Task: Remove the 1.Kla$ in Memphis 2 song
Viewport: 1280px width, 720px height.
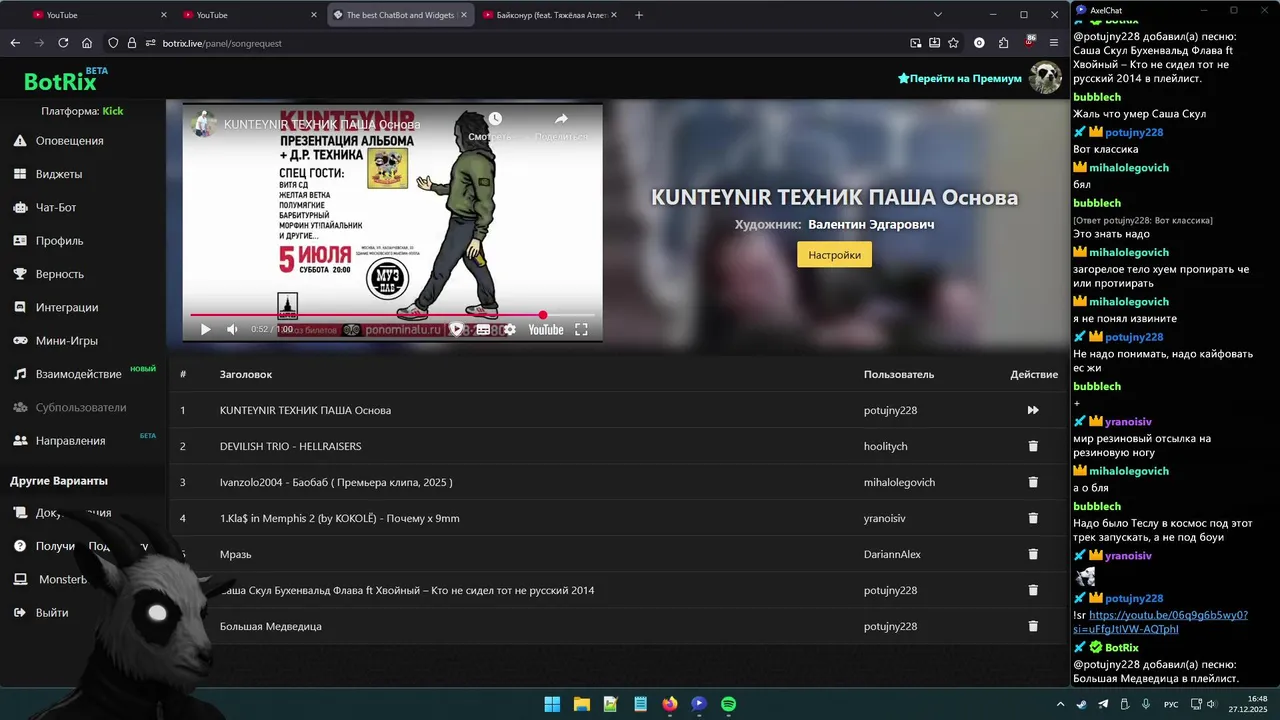Action: (x=1033, y=518)
